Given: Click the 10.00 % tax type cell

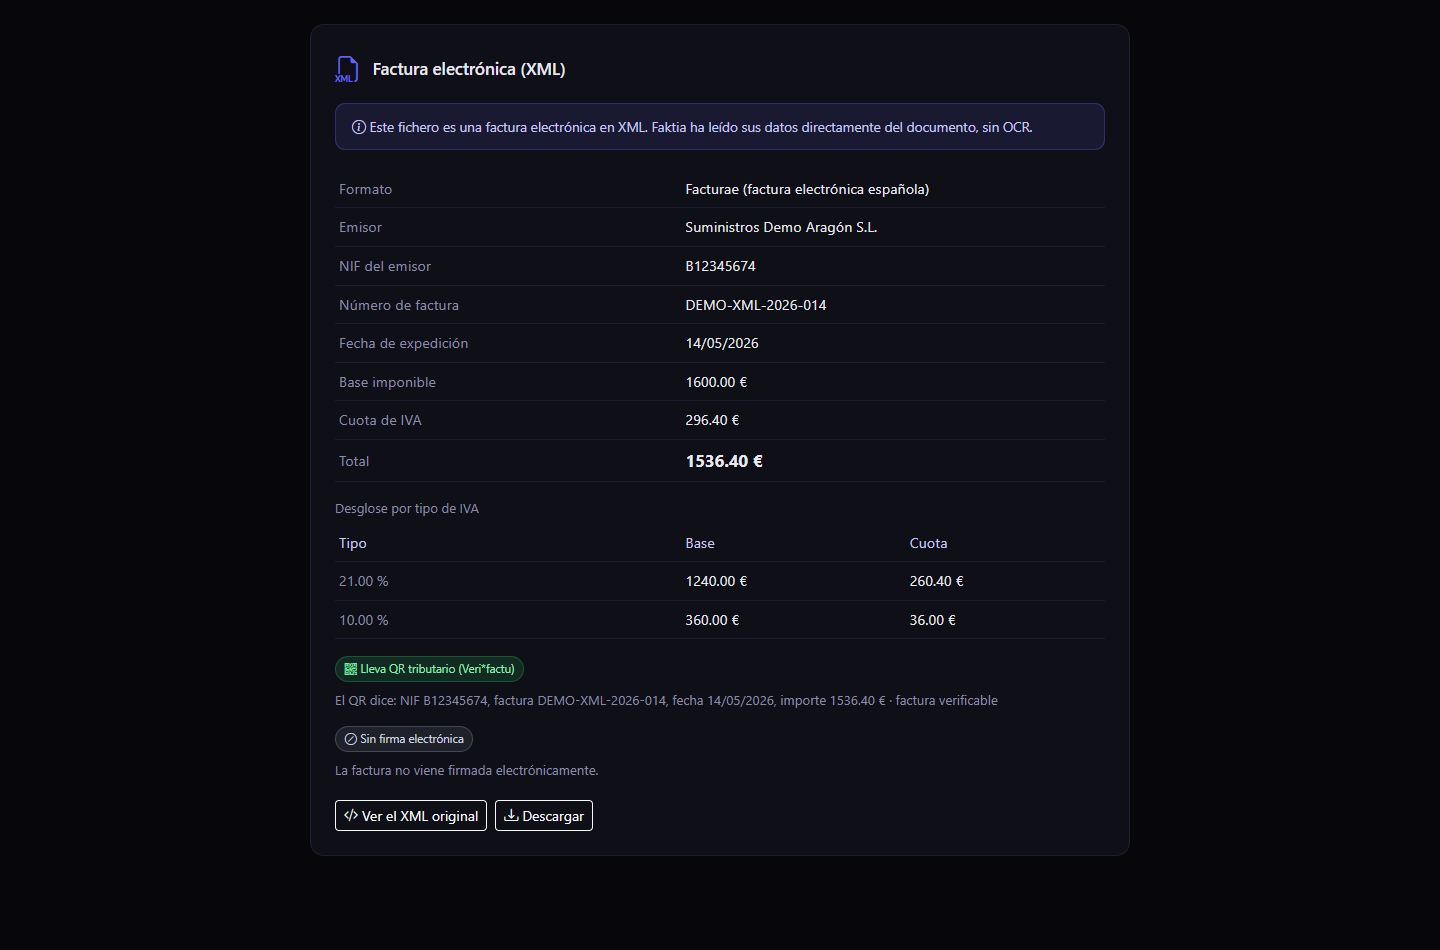Looking at the screenshot, I should click(364, 620).
